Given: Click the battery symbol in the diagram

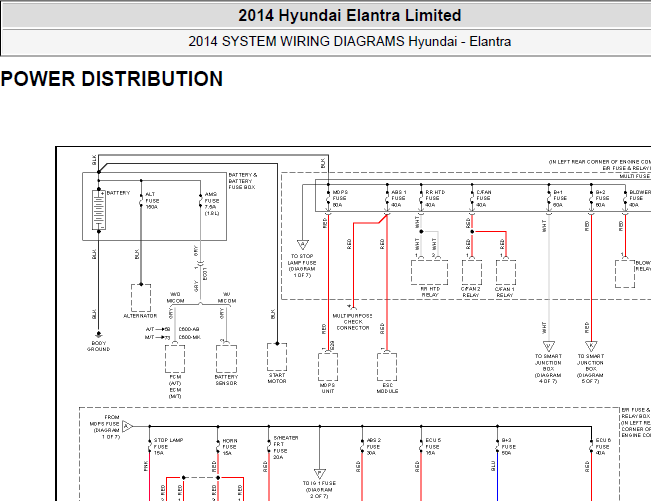Looking at the screenshot, I should click(x=99, y=210).
